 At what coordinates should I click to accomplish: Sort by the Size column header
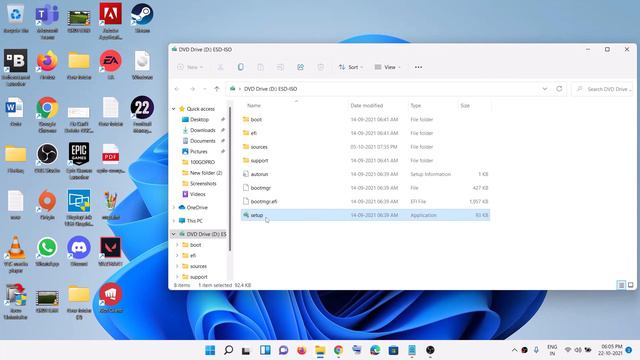point(465,105)
